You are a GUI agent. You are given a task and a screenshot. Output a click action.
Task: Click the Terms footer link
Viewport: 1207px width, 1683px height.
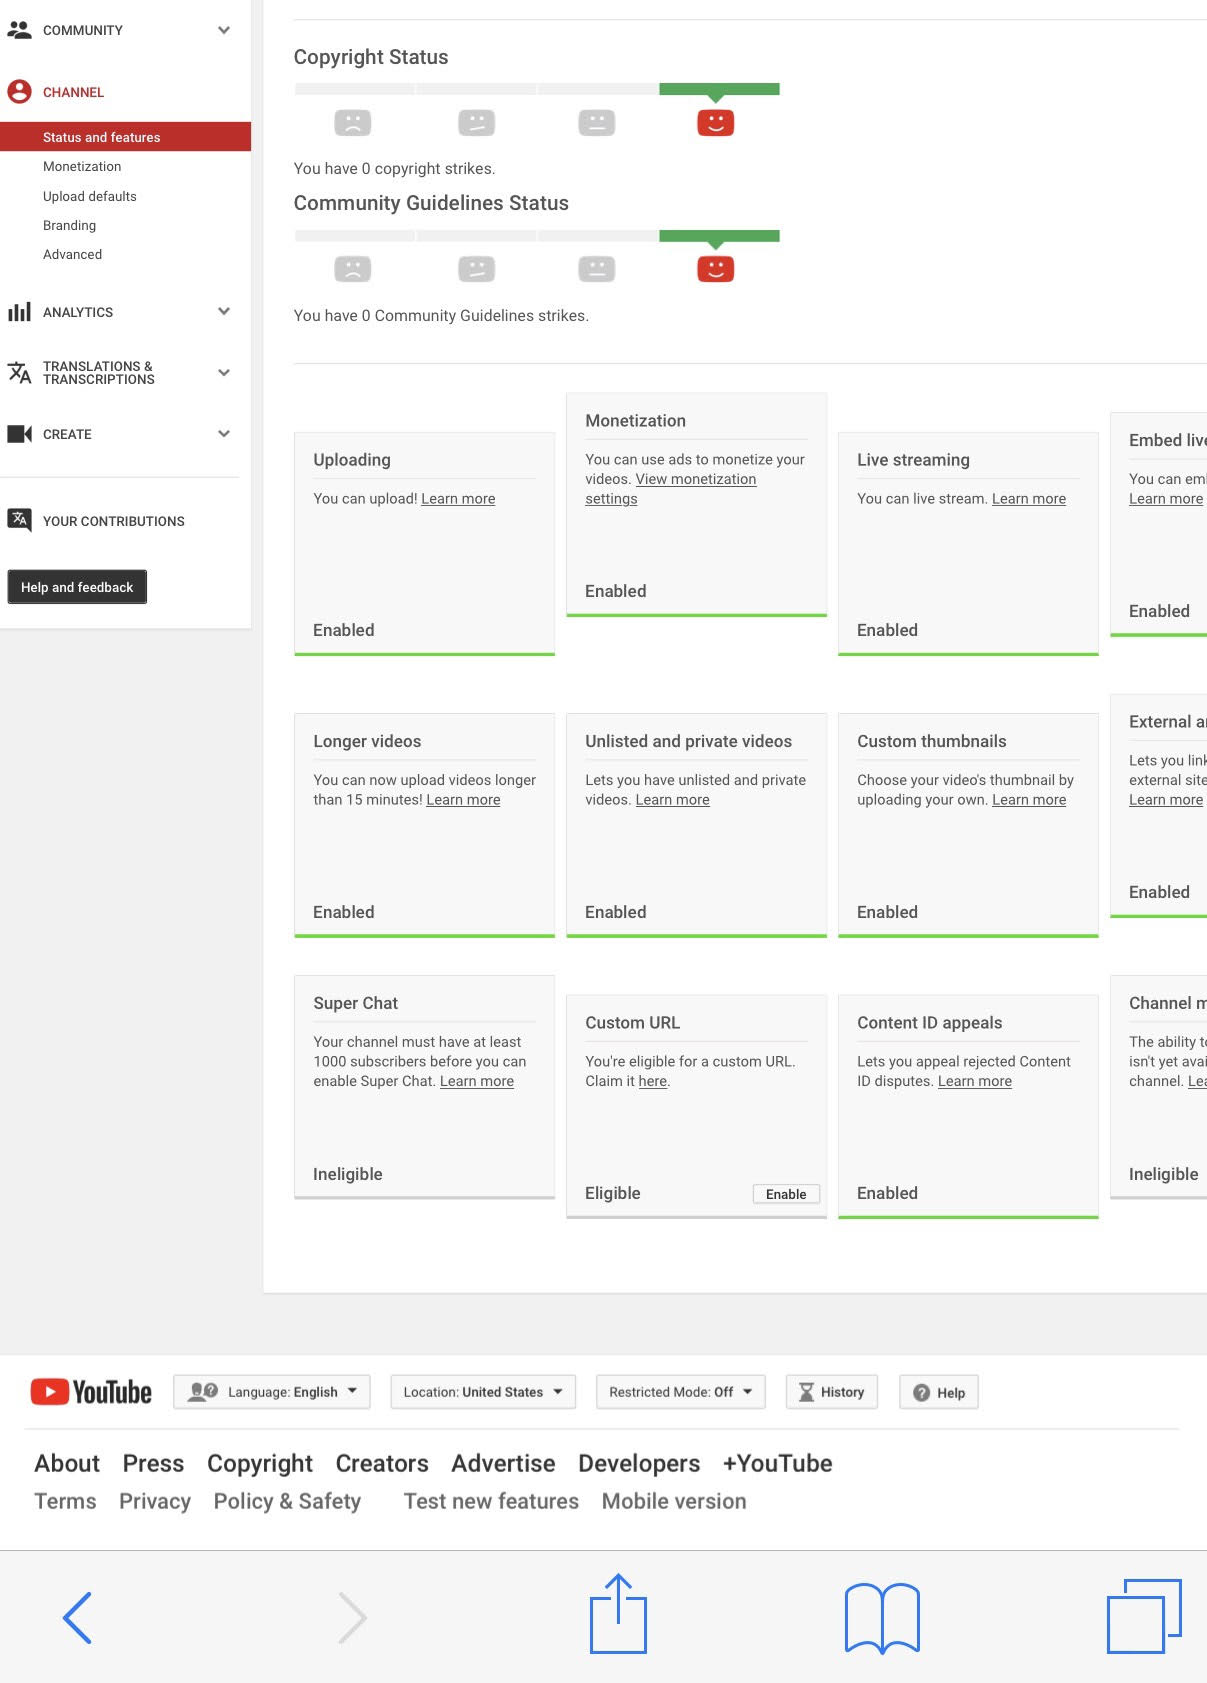[x=65, y=1501]
